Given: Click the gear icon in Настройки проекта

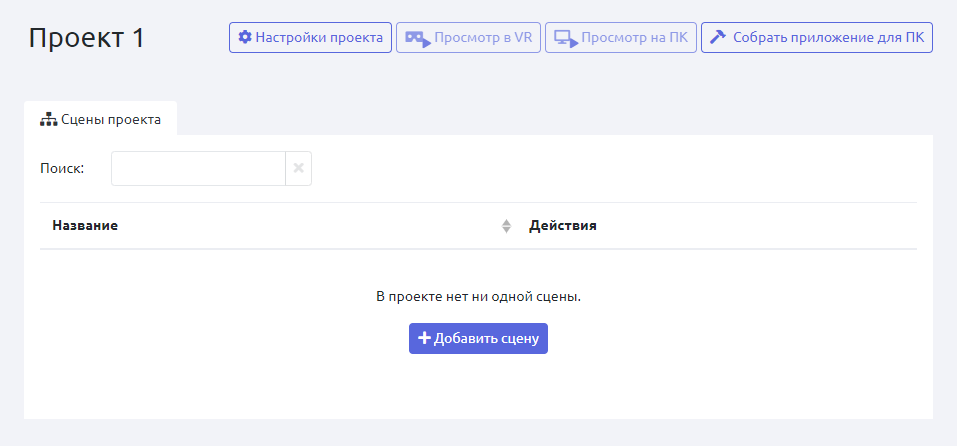Looking at the screenshot, I should pos(245,38).
